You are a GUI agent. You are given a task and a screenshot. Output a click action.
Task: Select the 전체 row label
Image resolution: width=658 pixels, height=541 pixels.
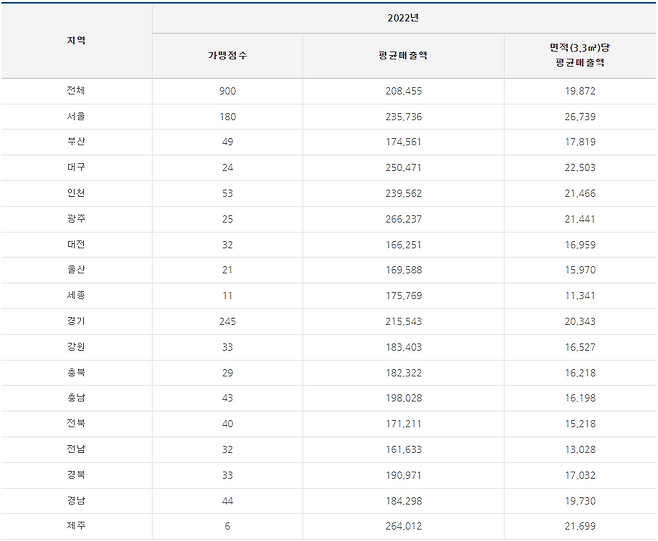pos(76,91)
